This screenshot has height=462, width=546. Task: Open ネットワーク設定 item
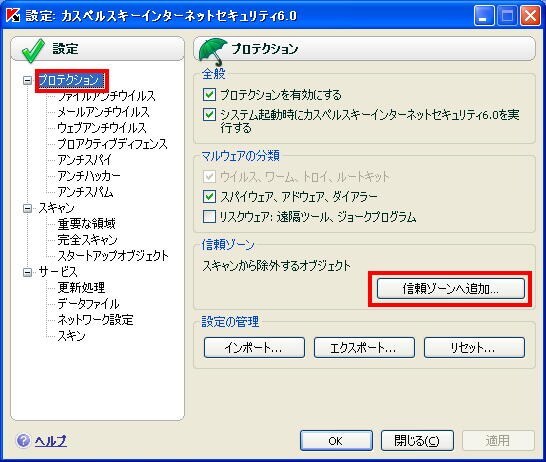point(95,320)
